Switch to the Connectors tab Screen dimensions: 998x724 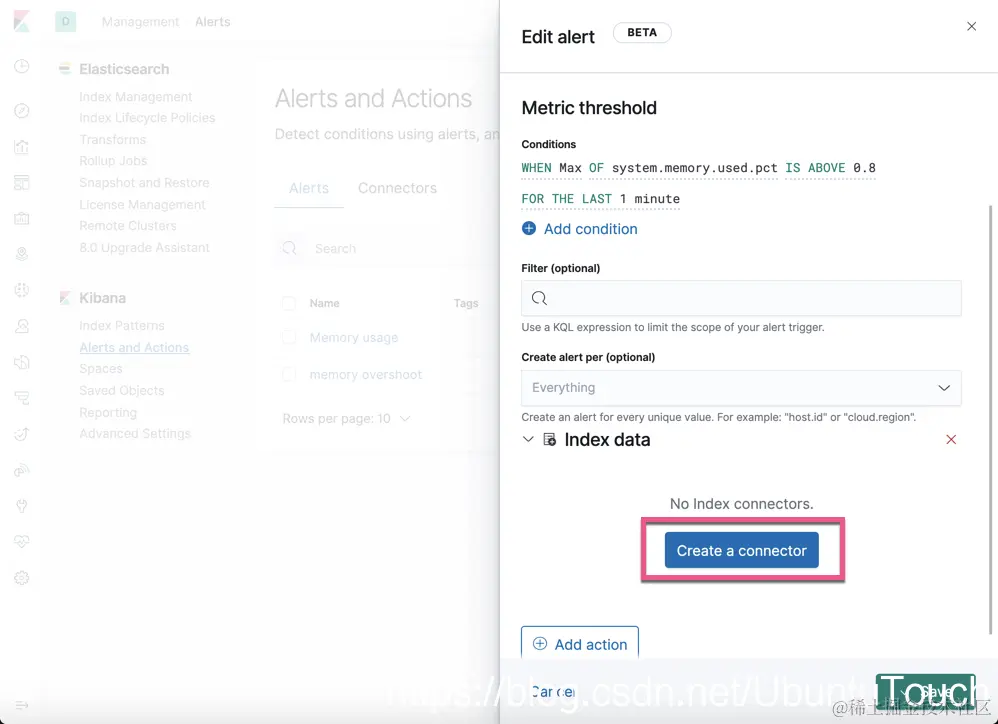(x=397, y=188)
